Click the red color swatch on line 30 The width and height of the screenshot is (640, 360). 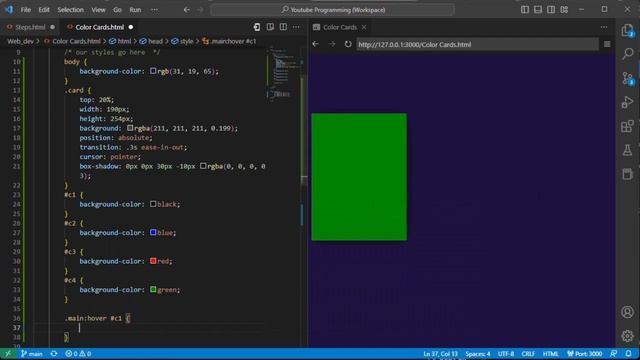coord(153,261)
